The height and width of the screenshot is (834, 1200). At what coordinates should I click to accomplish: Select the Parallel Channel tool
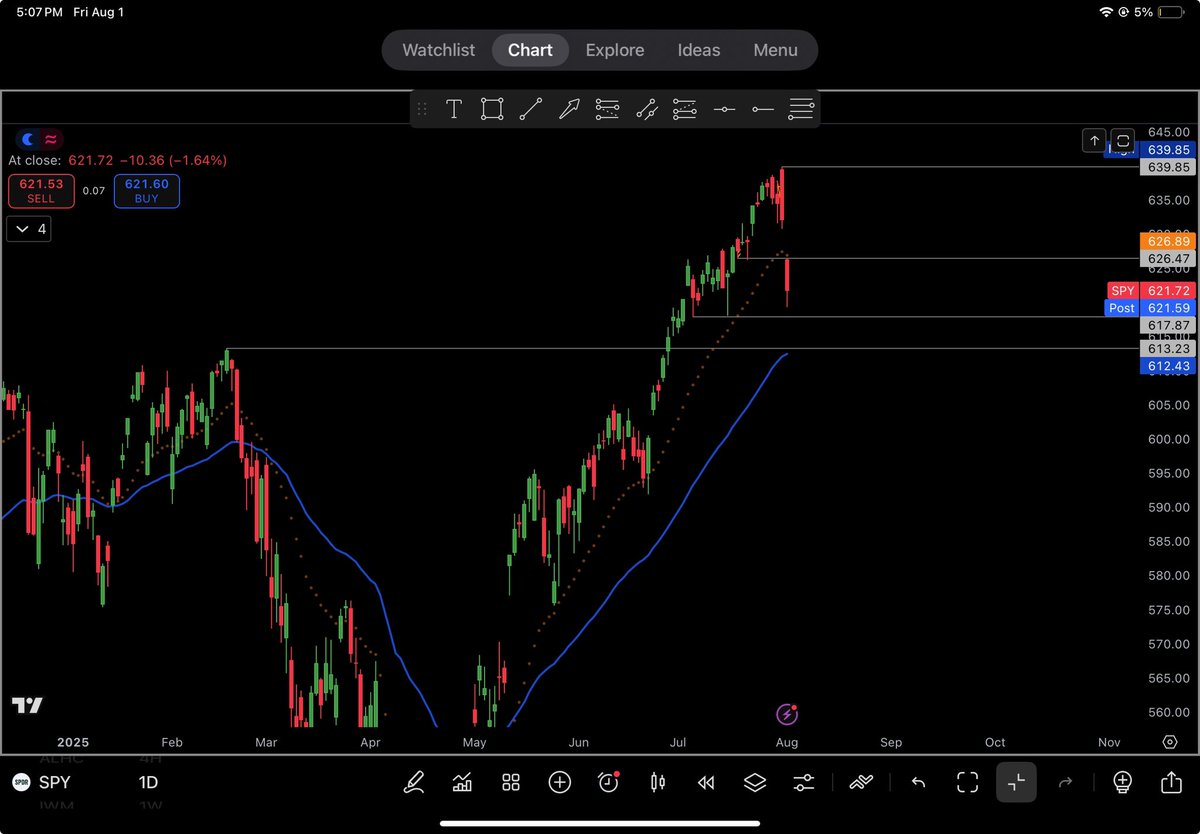coord(647,109)
